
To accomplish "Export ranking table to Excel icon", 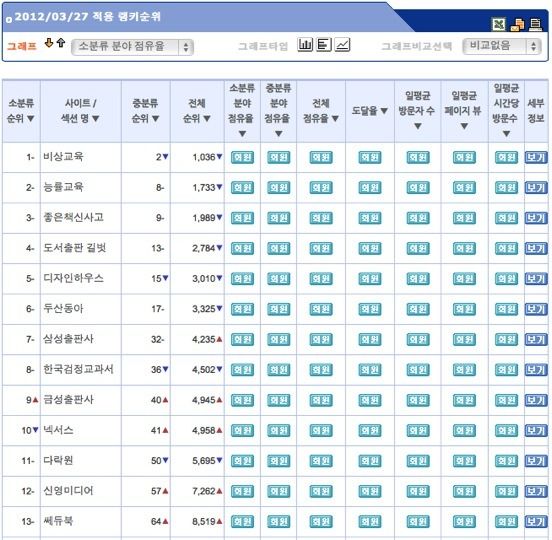I will coord(498,24).
